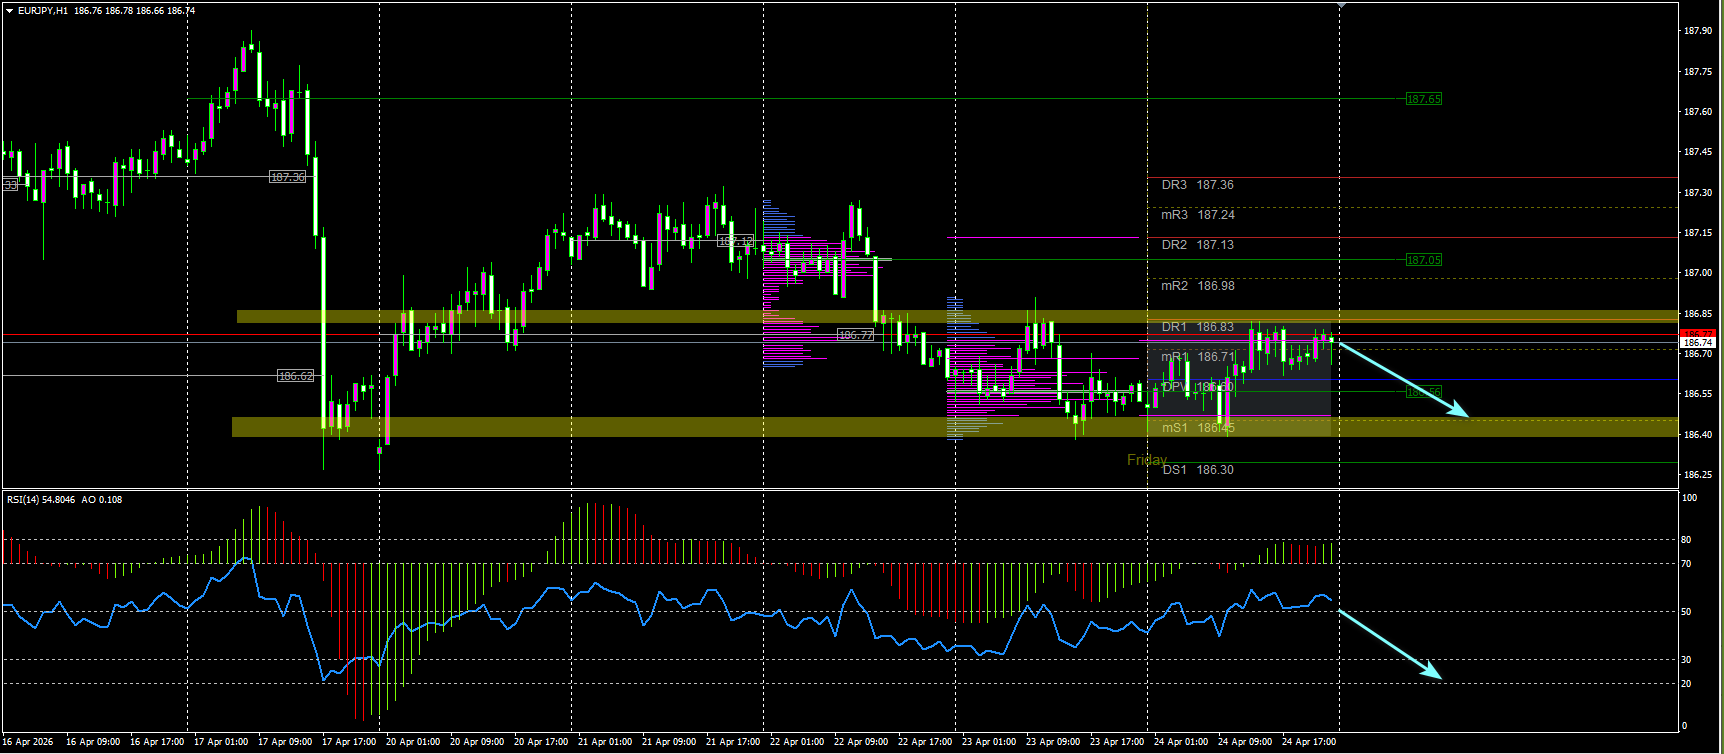Click the EURJPY,H1 symbol title text
Screen dimensions: 1724x754
point(43,11)
